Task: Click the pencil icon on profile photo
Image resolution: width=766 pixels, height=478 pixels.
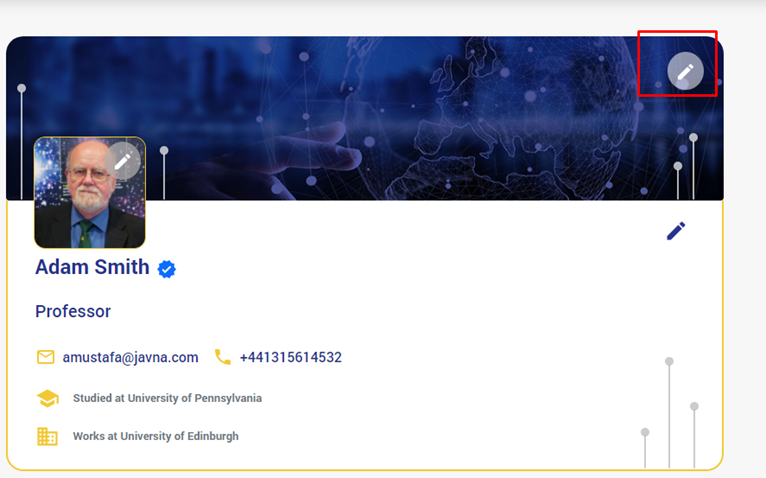Action: (123, 161)
